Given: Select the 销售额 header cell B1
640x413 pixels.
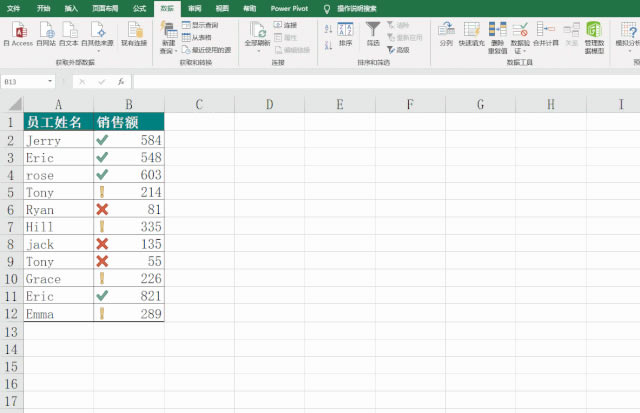Looking at the screenshot, I should point(130,122).
